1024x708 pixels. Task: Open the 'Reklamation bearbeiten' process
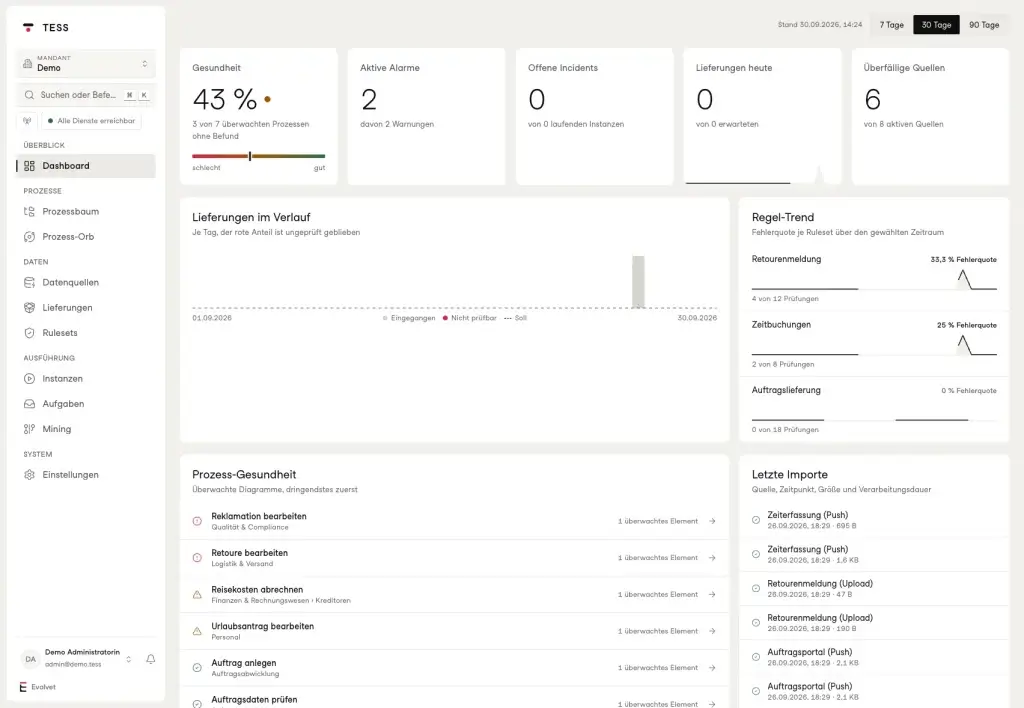[455, 521]
